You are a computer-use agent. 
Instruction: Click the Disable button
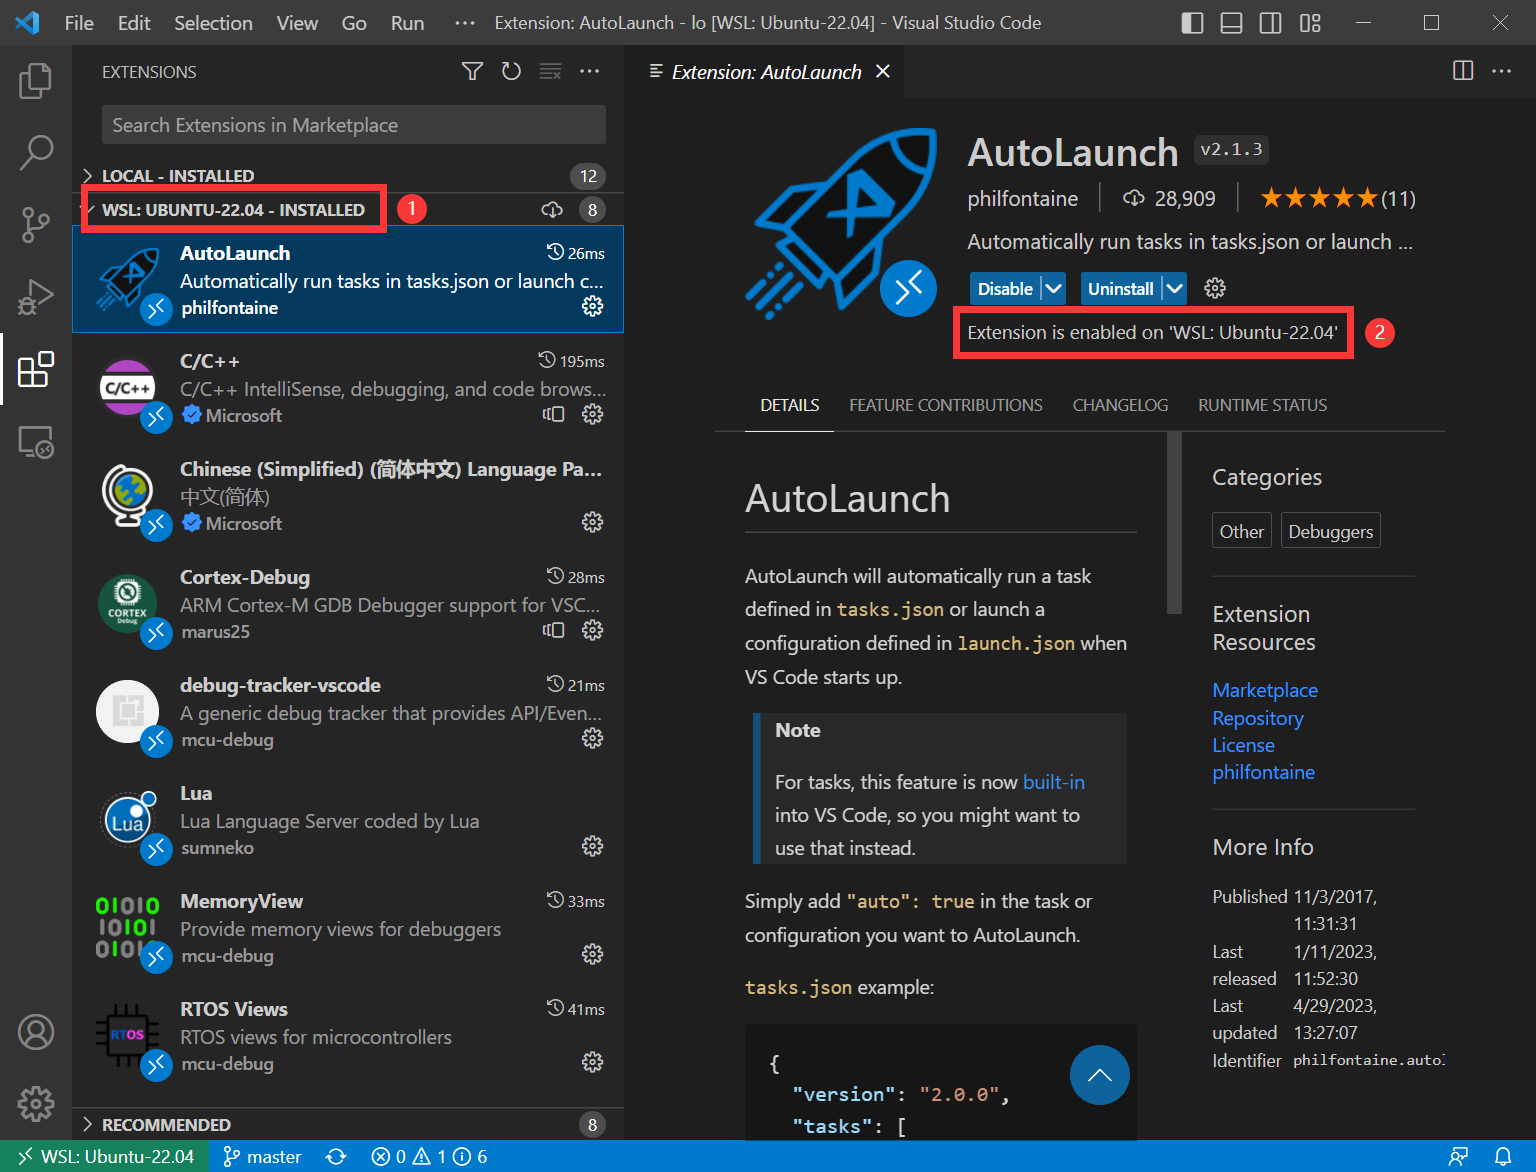pyautogui.click(x=1005, y=289)
